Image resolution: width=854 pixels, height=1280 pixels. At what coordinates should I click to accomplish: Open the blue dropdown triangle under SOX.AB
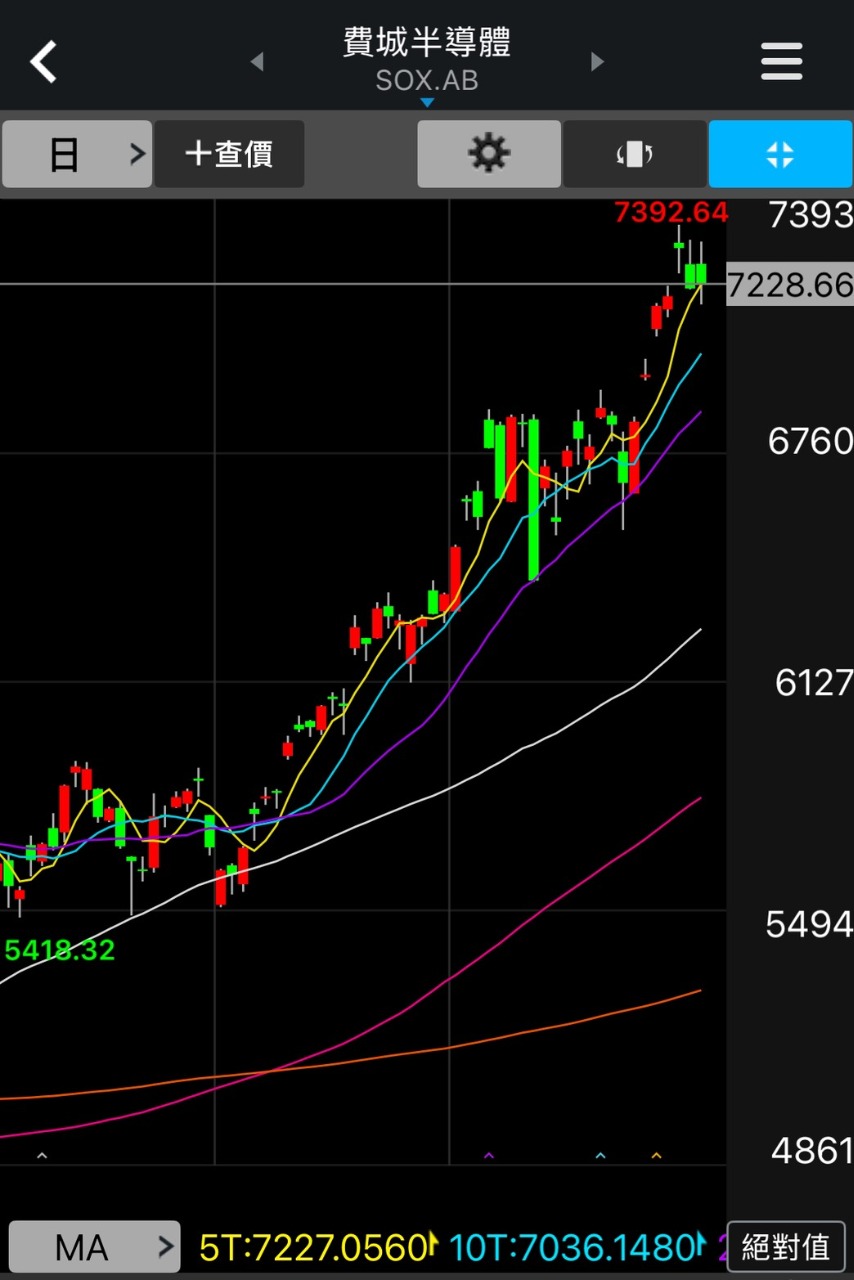pos(427,102)
